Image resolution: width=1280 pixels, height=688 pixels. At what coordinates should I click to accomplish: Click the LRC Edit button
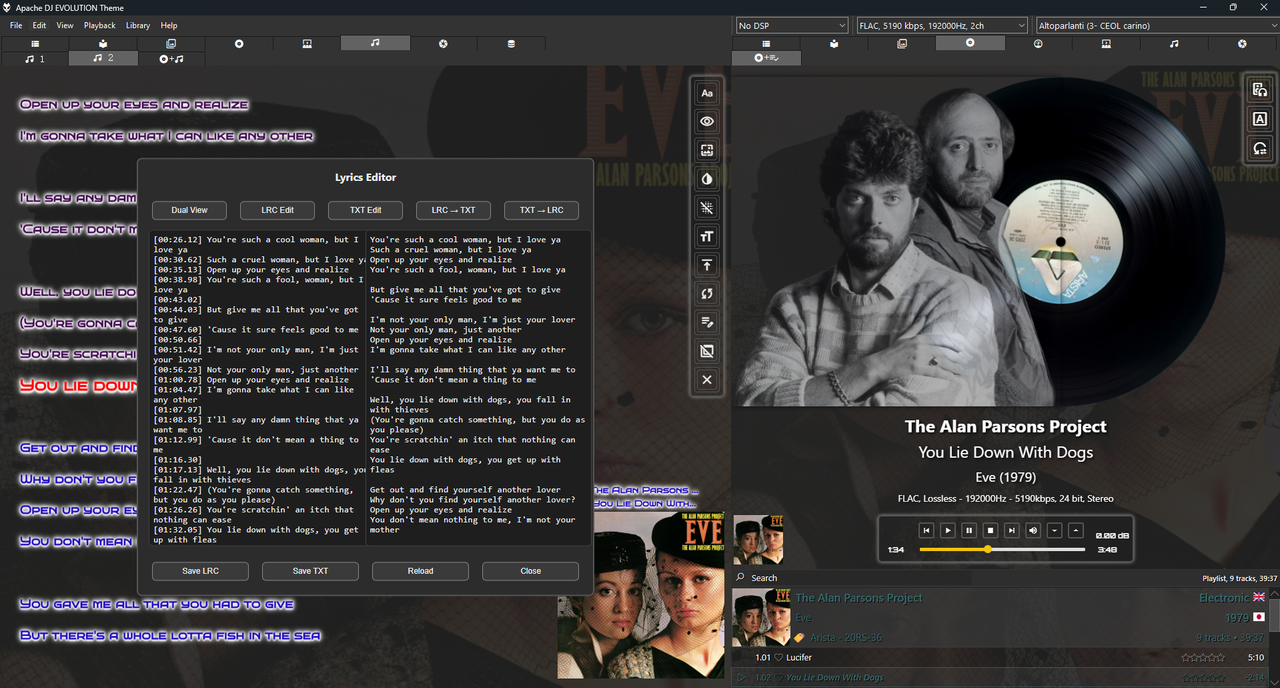[x=277, y=210]
